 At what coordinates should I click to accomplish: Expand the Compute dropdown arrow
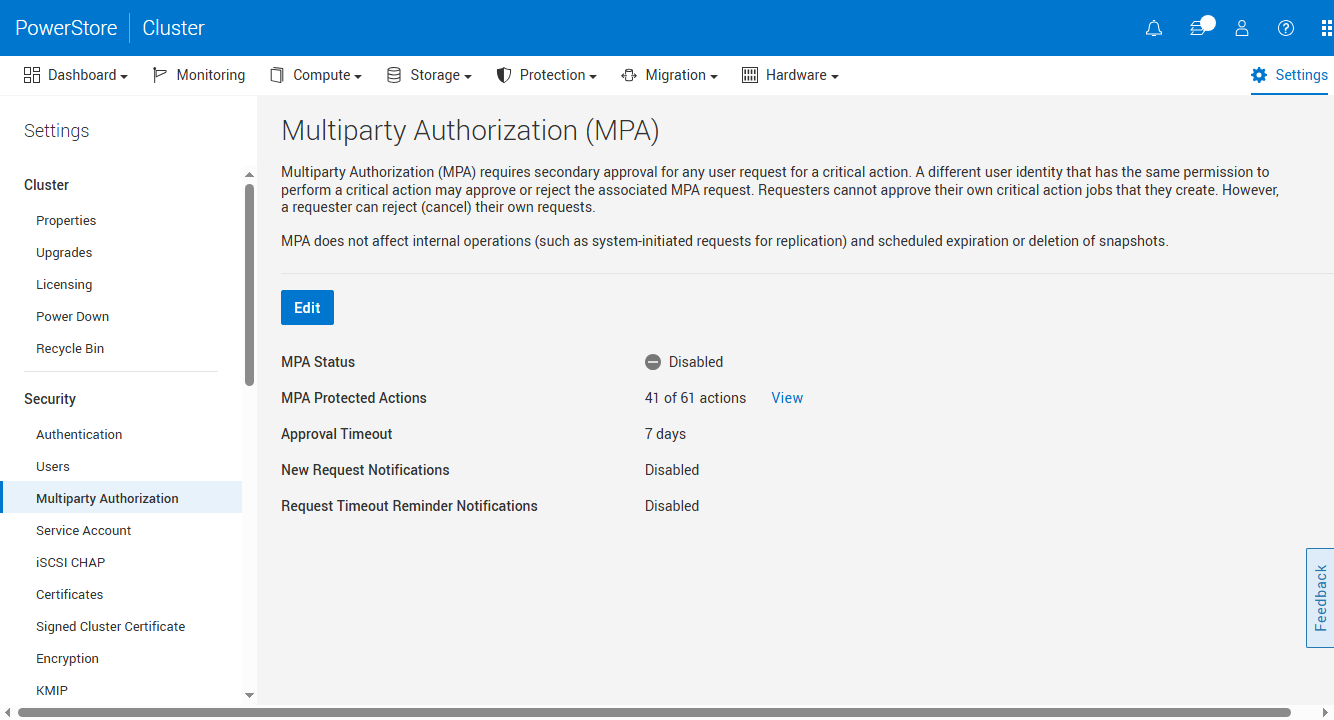(358, 77)
